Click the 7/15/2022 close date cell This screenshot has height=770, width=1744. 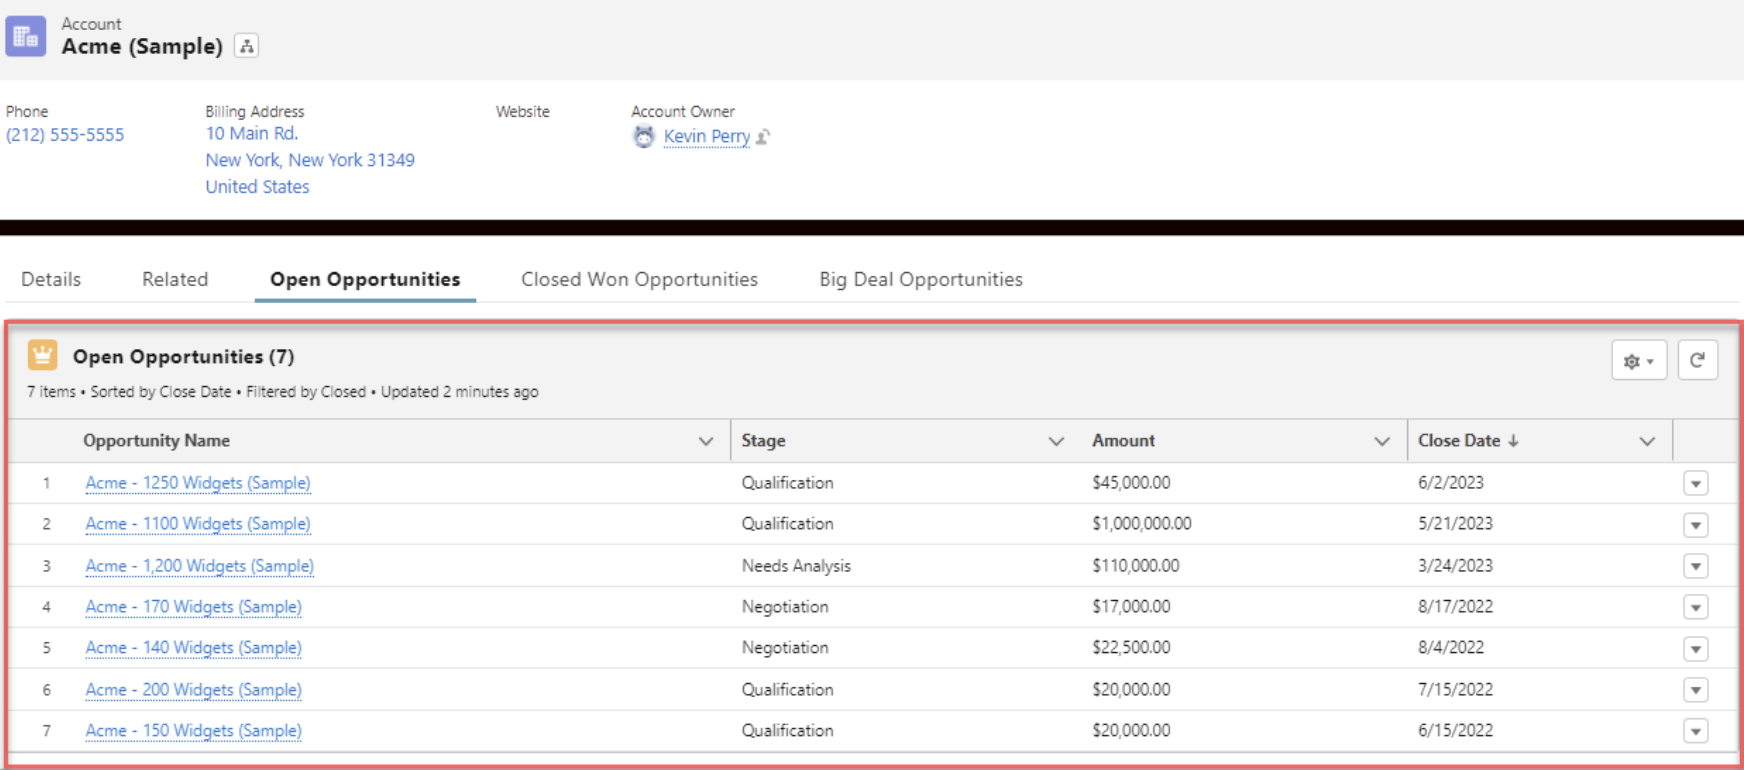tap(1455, 690)
